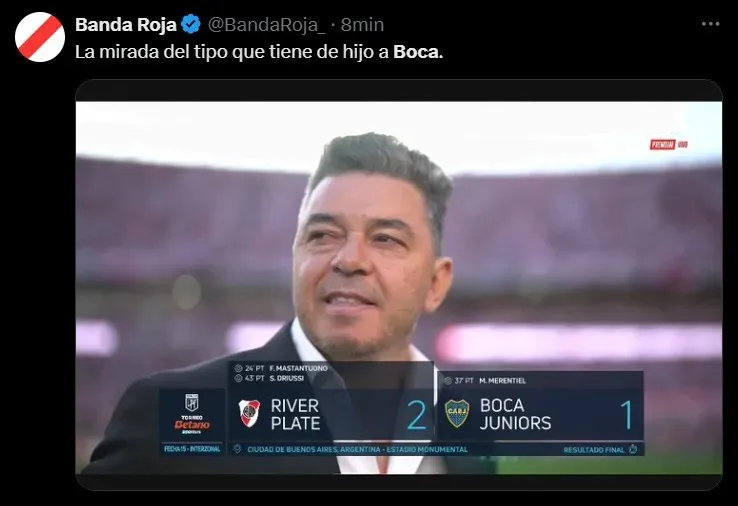The width and height of the screenshot is (738, 506).
Task: Click the Torneo Betano league logo
Action: pos(192,414)
